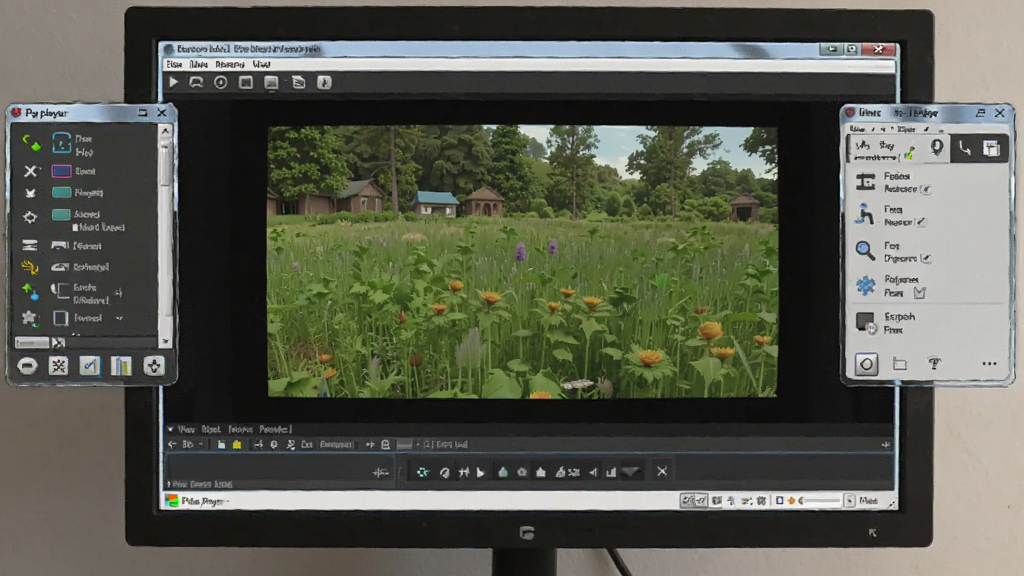Select the yellow swirl icon in Py player

point(29,267)
